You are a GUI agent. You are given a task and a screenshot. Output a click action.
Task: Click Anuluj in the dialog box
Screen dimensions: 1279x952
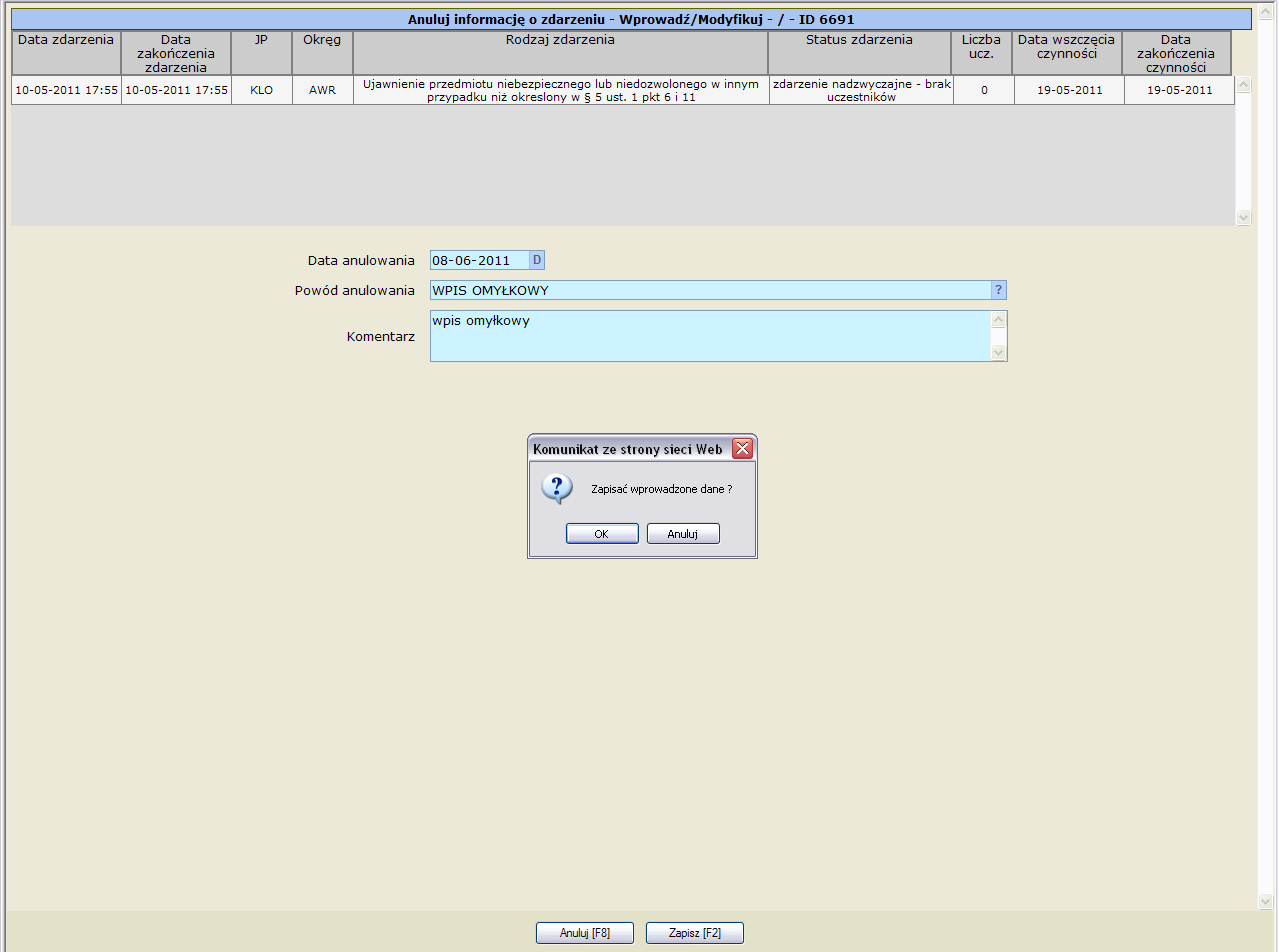point(683,534)
